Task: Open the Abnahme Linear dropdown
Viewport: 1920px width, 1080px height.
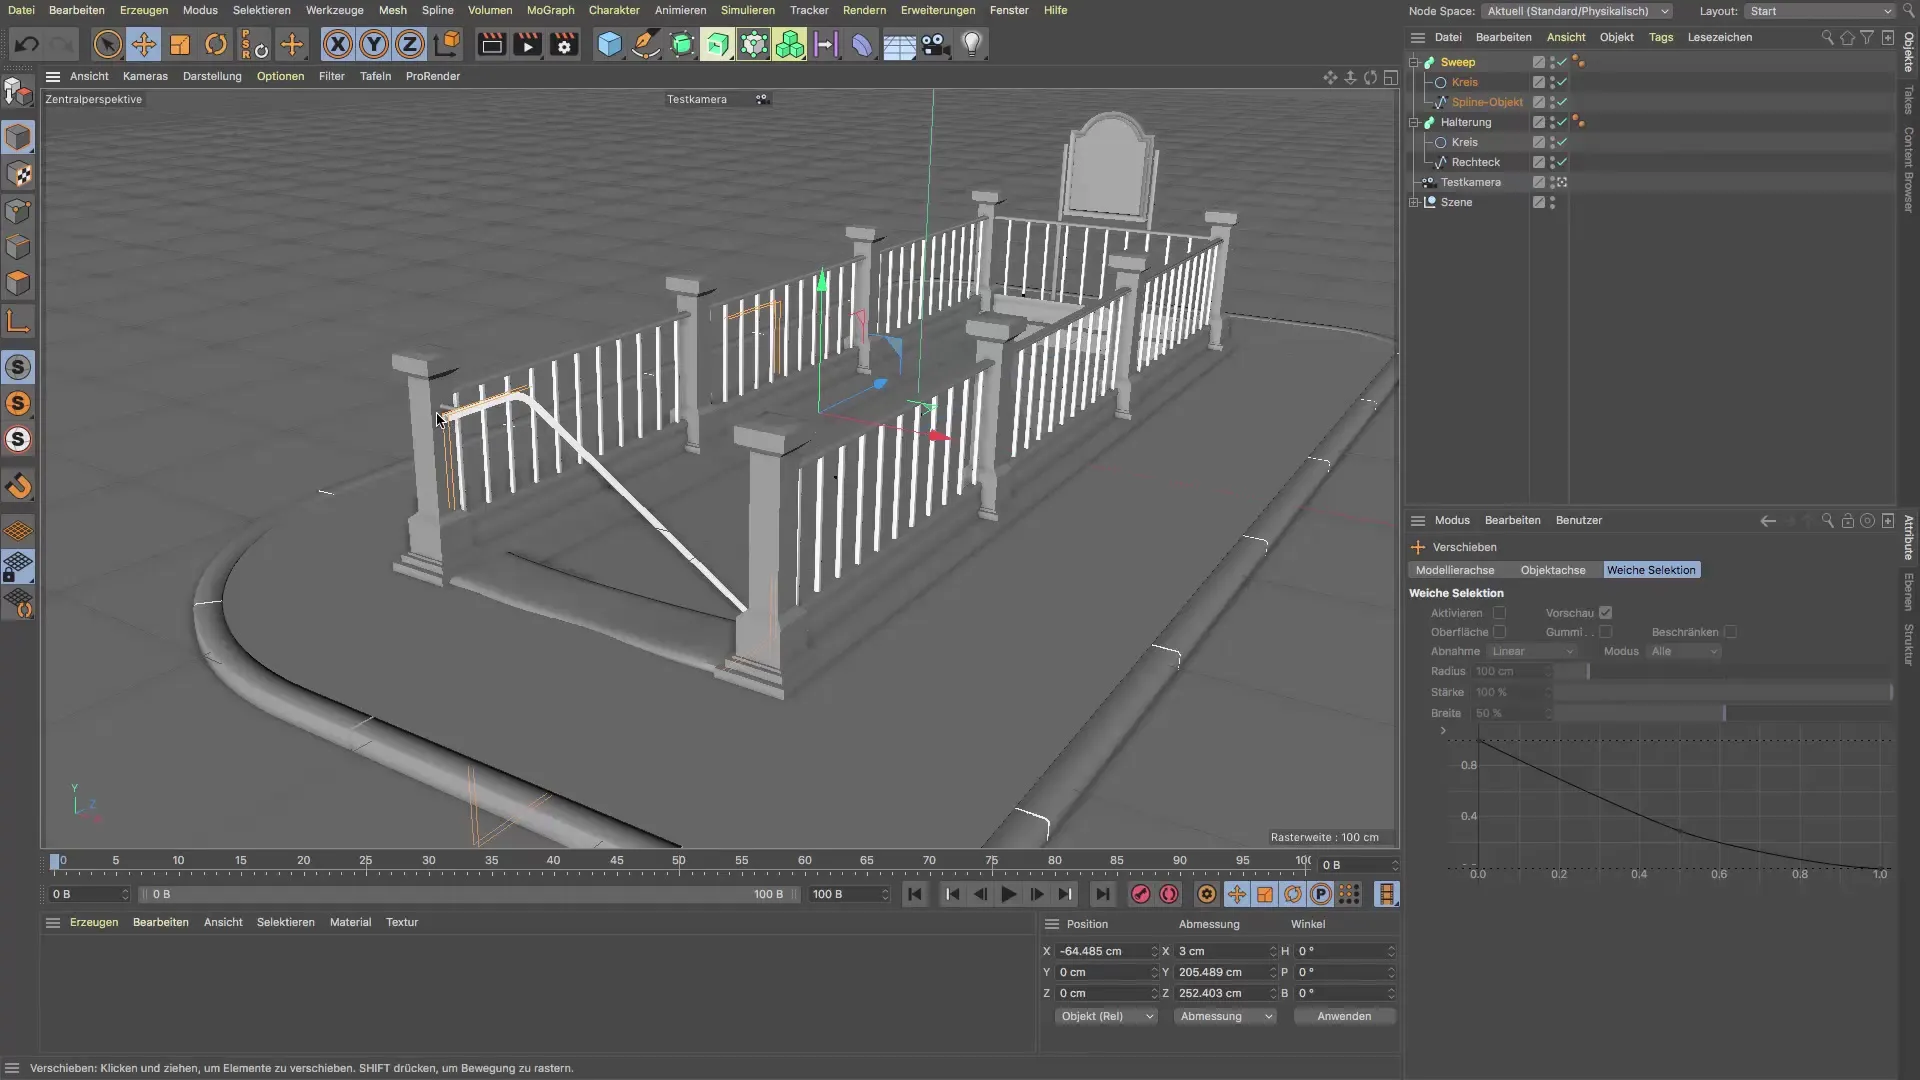Action: (x=1531, y=651)
